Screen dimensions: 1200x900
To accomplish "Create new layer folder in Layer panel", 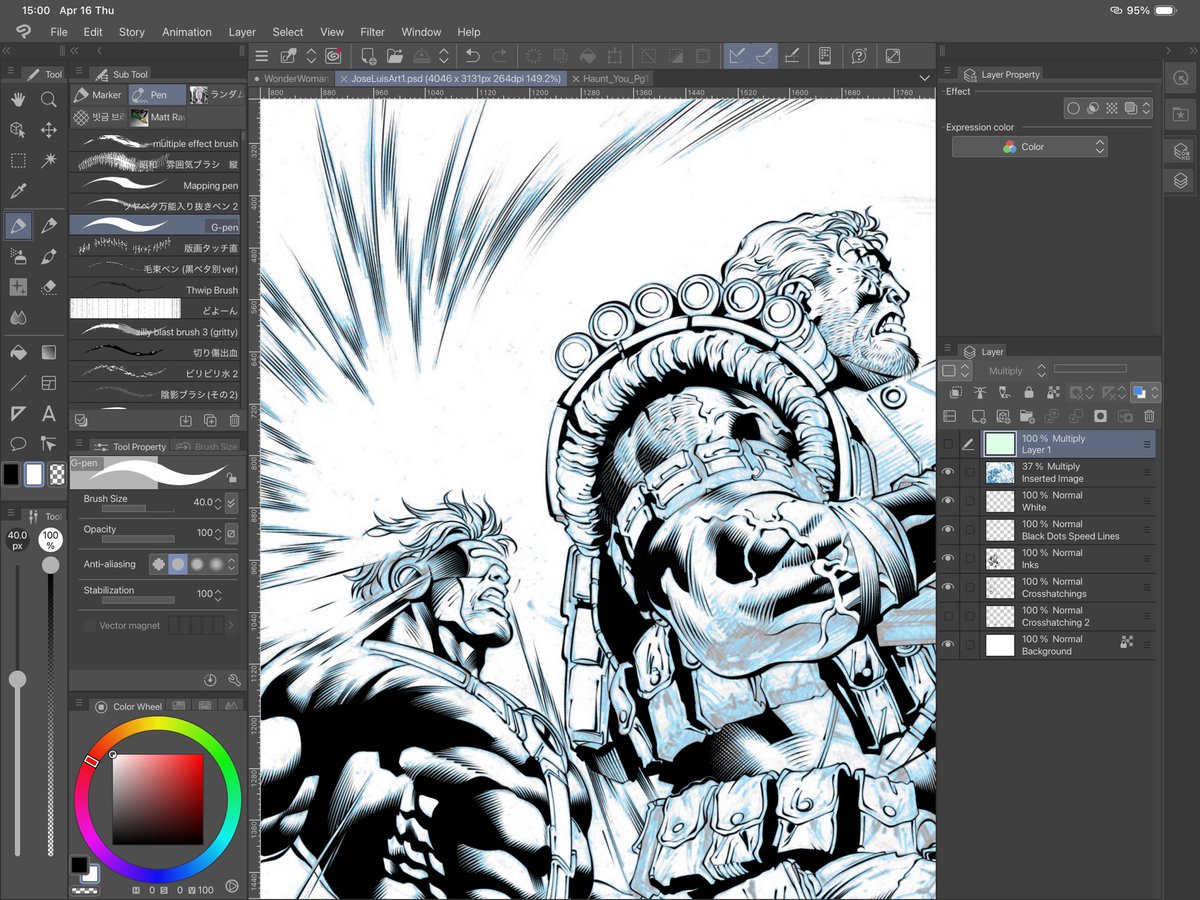I will click(x=1027, y=416).
